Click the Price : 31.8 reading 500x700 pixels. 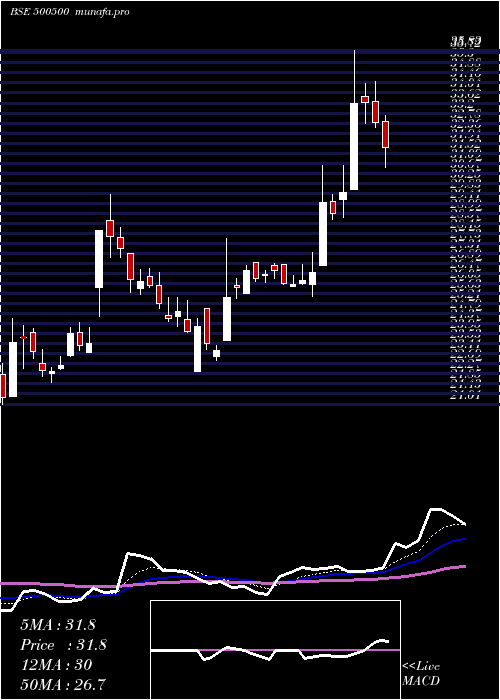pos(63,645)
